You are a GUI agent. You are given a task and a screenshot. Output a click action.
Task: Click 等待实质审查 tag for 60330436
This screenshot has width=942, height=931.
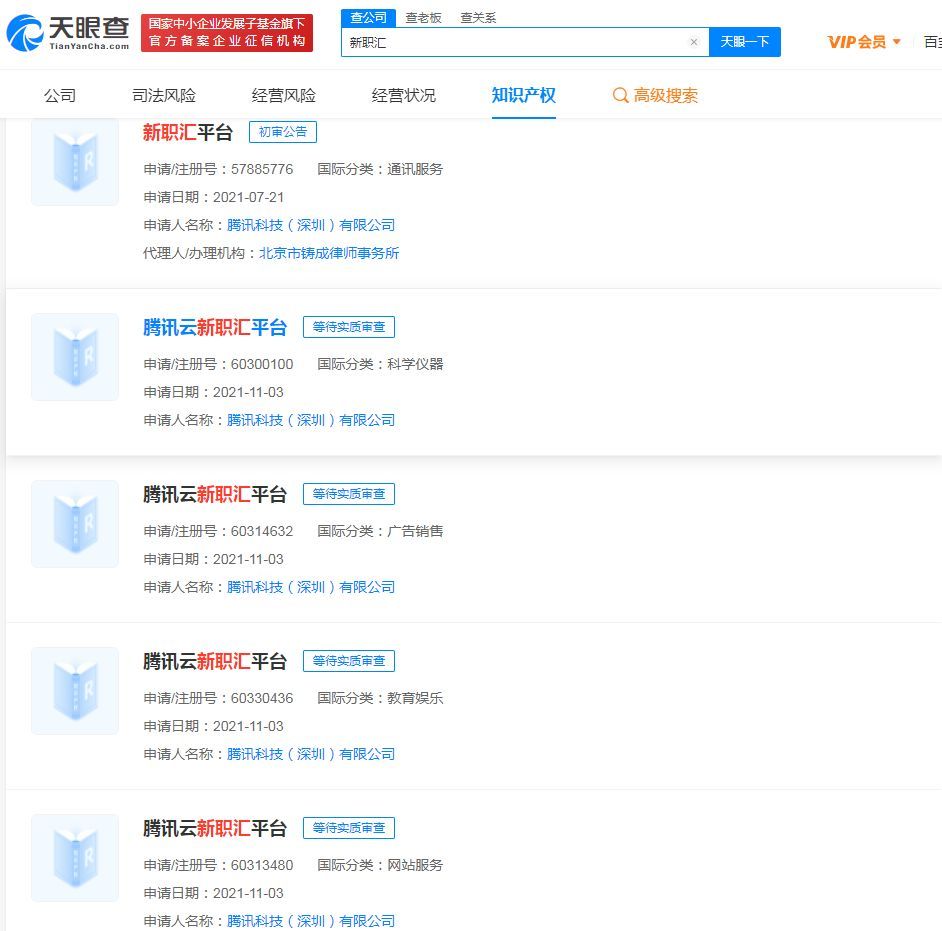(348, 661)
